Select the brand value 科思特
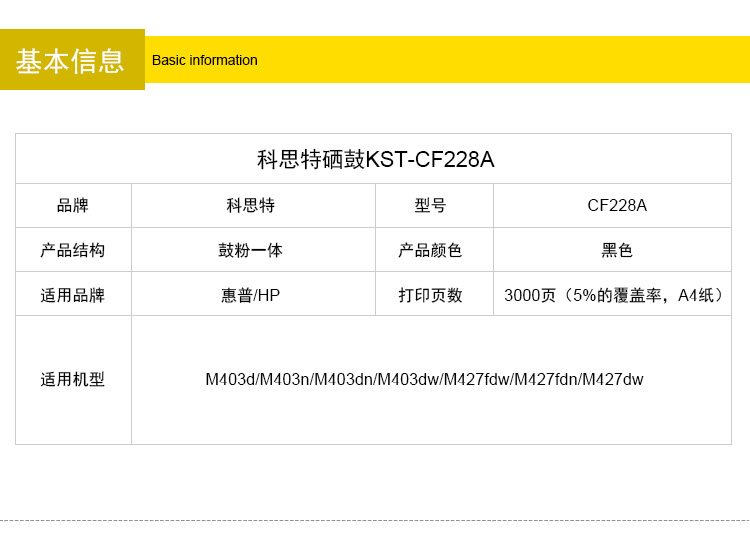The width and height of the screenshot is (750, 533). pyautogui.click(x=251, y=205)
